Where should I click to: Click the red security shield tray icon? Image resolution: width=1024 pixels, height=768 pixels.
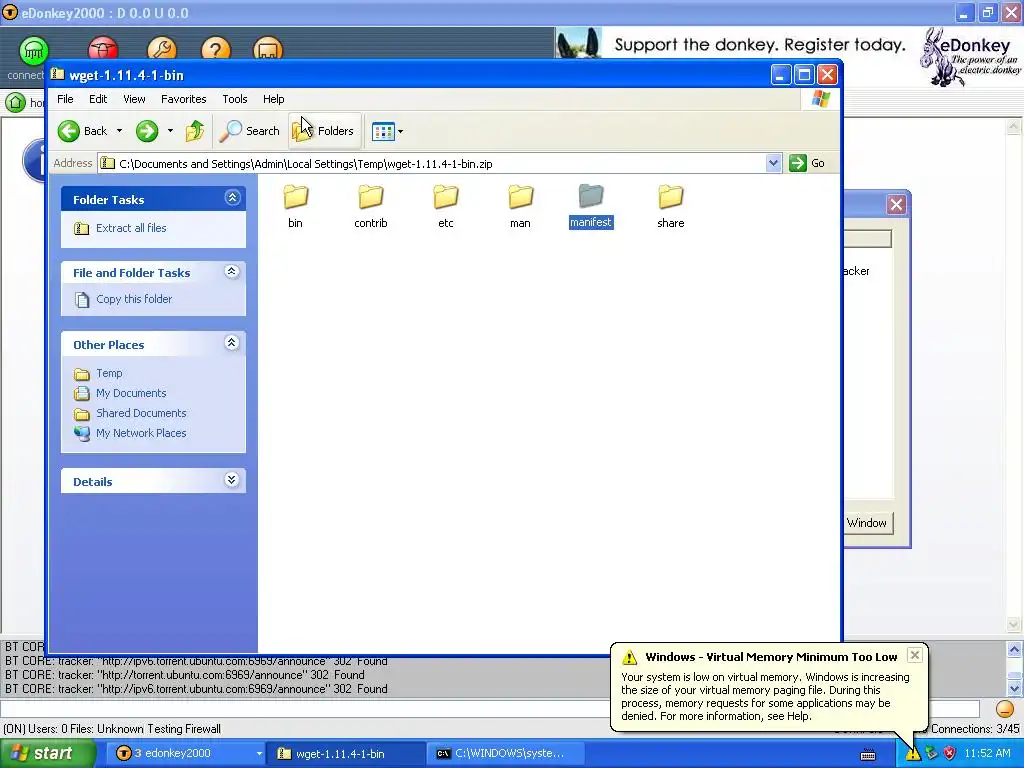[950, 754]
